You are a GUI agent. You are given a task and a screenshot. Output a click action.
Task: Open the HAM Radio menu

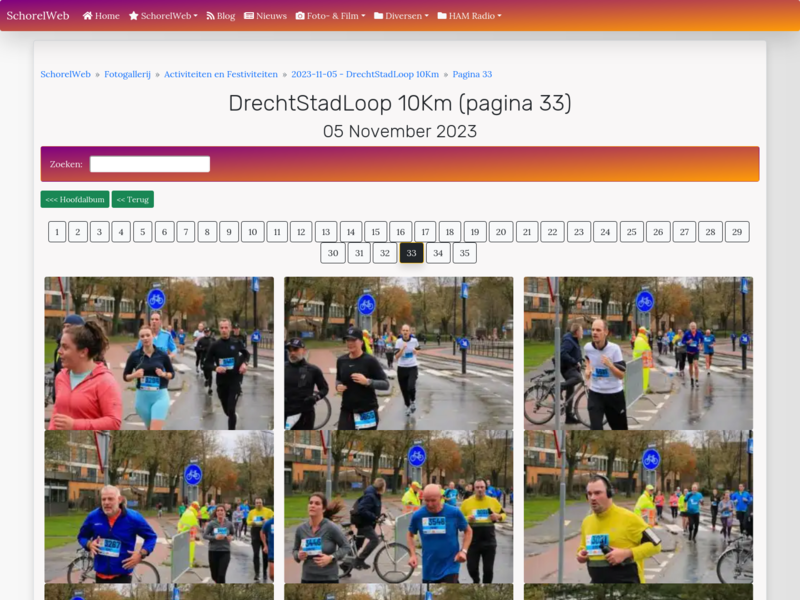[469, 16]
